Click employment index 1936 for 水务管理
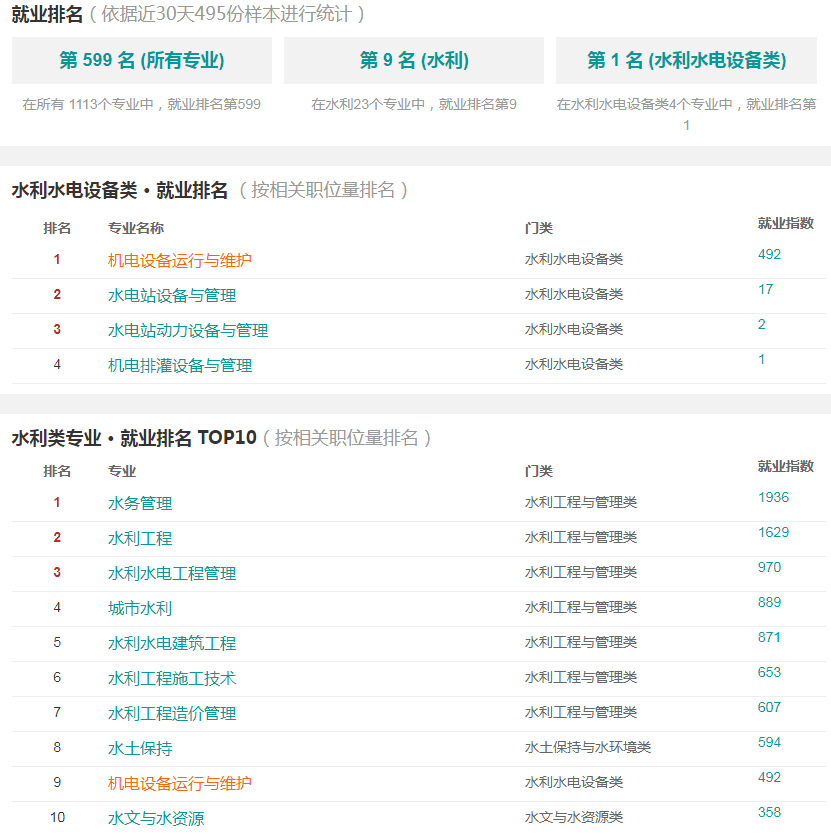 click(x=773, y=497)
